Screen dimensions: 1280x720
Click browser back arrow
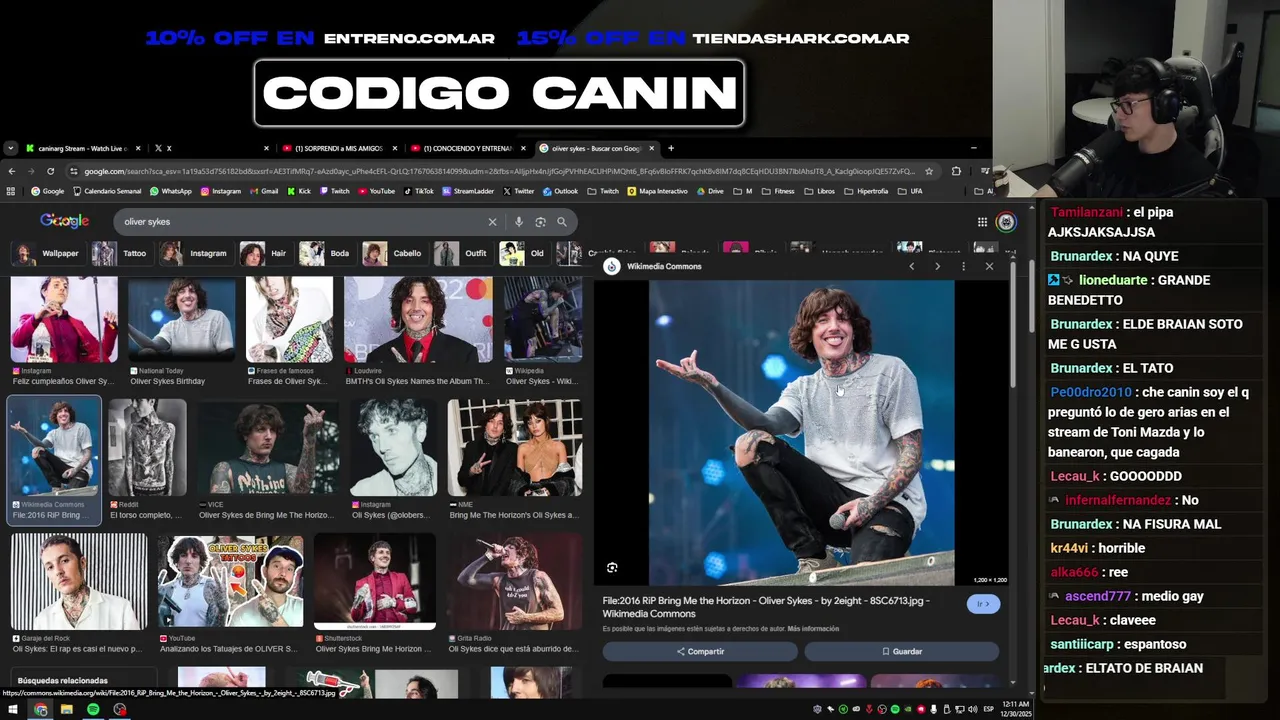pos(12,171)
